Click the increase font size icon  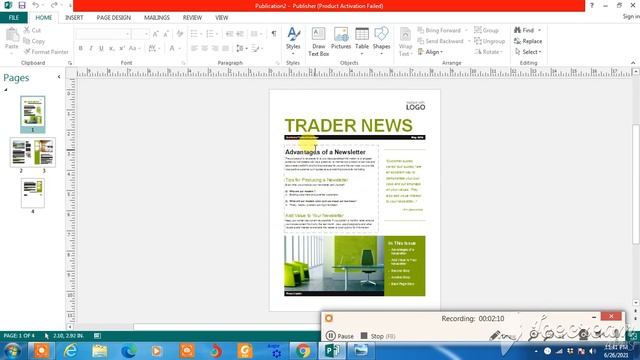[x=156, y=34]
